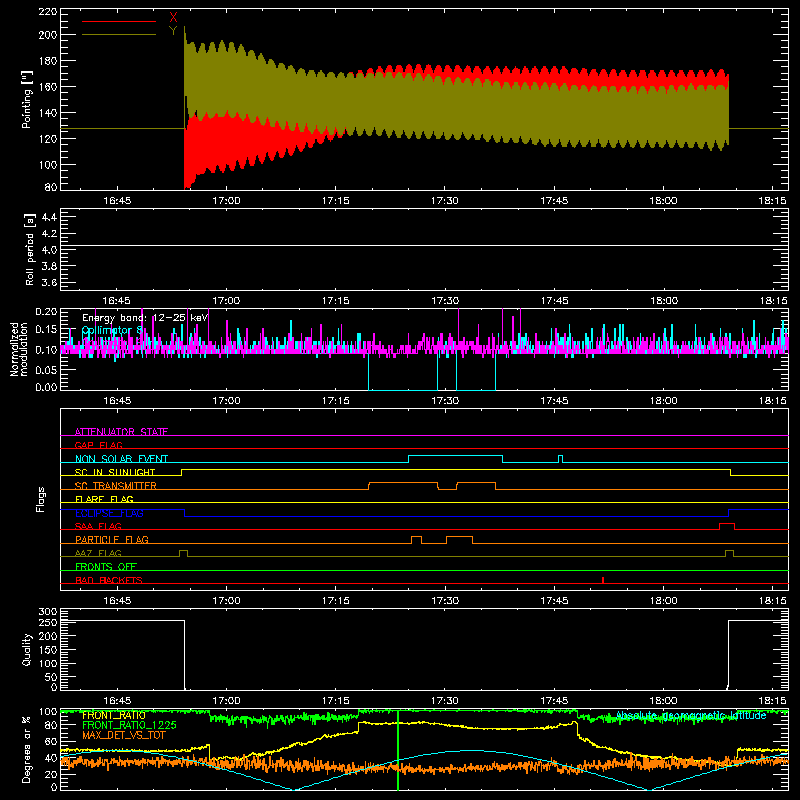Click the SAA_FLAG label

pos(98,526)
